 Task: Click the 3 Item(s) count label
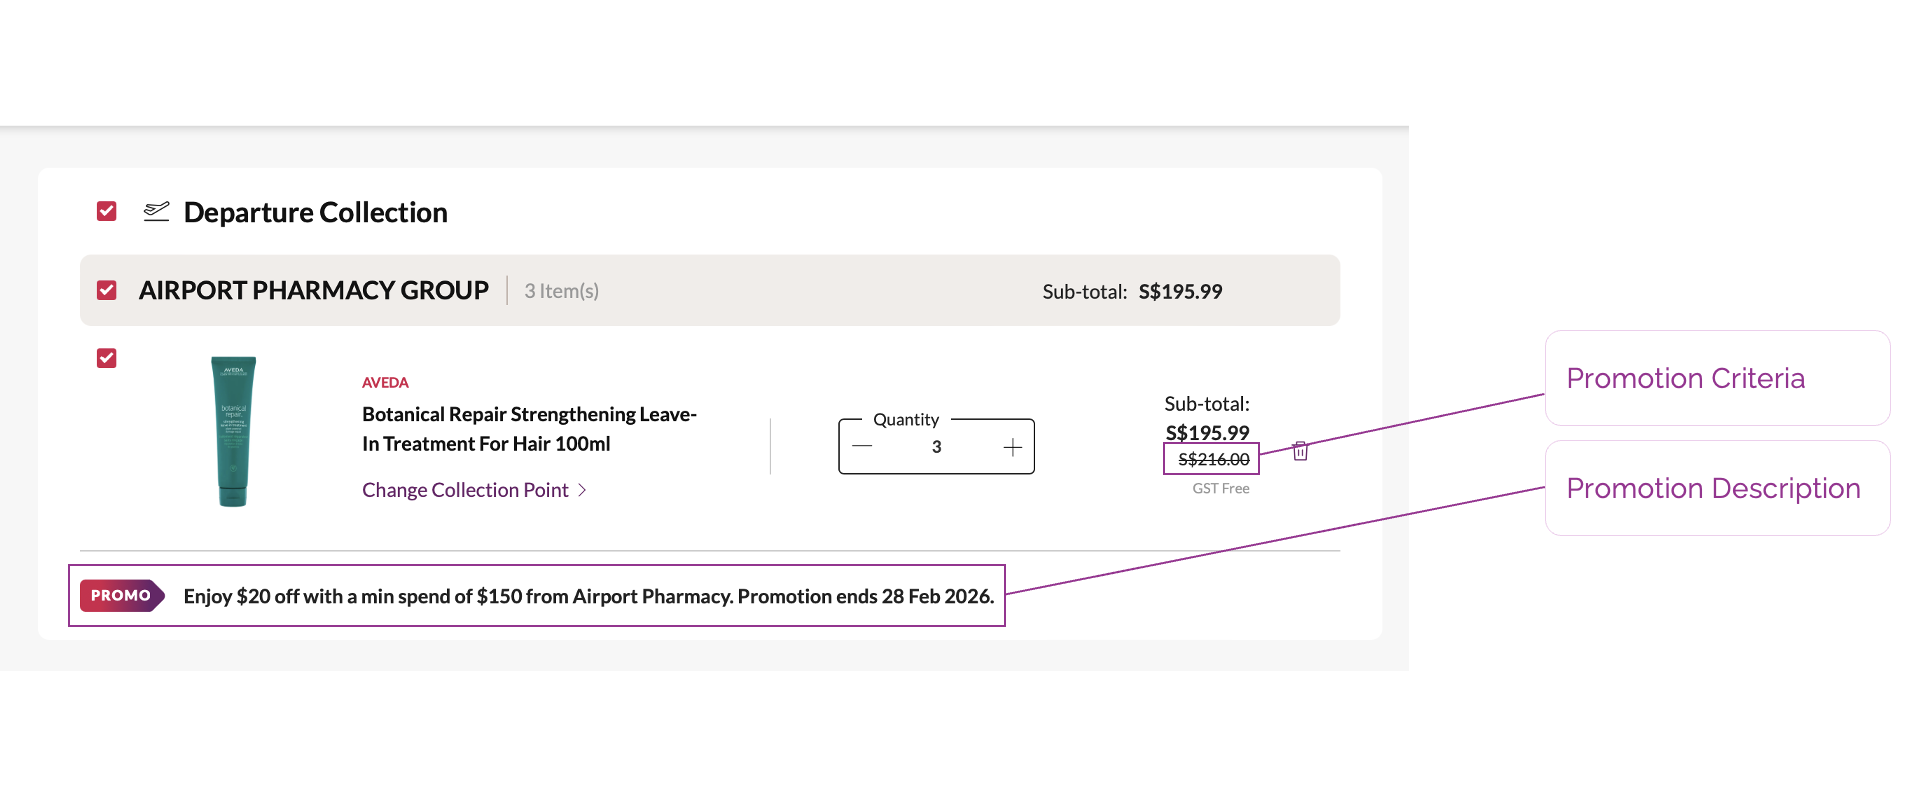(x=561, y=291)
